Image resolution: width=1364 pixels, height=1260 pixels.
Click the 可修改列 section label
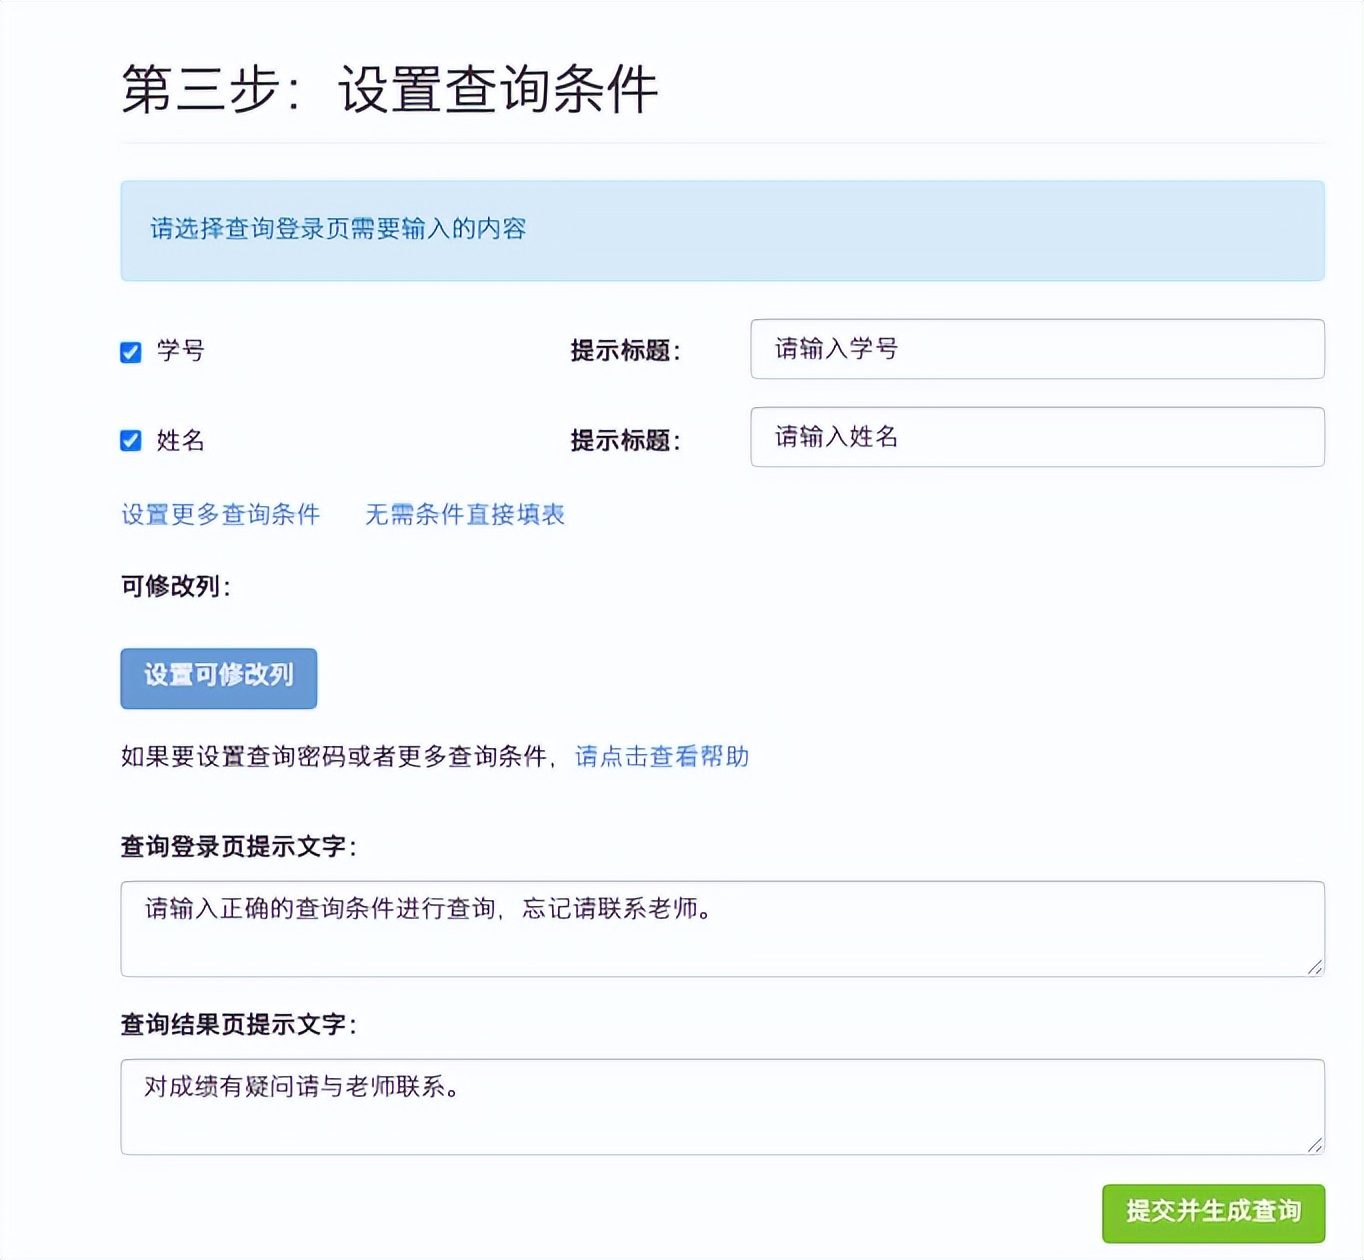176,587
